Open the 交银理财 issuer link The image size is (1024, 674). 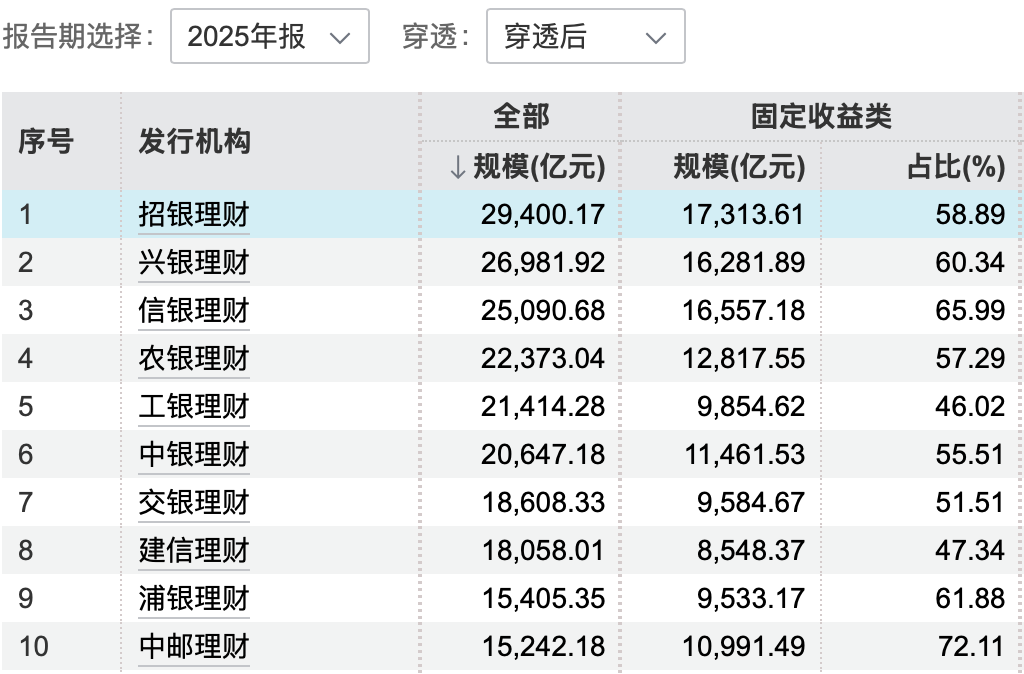click(194, 502)
